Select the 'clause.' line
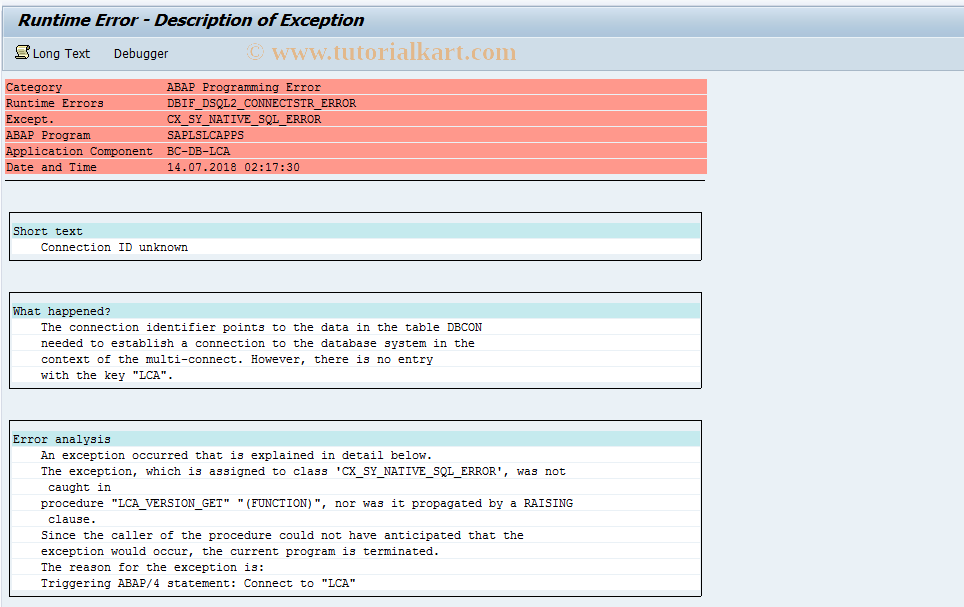Screen dimensions: 964x607 72,519
